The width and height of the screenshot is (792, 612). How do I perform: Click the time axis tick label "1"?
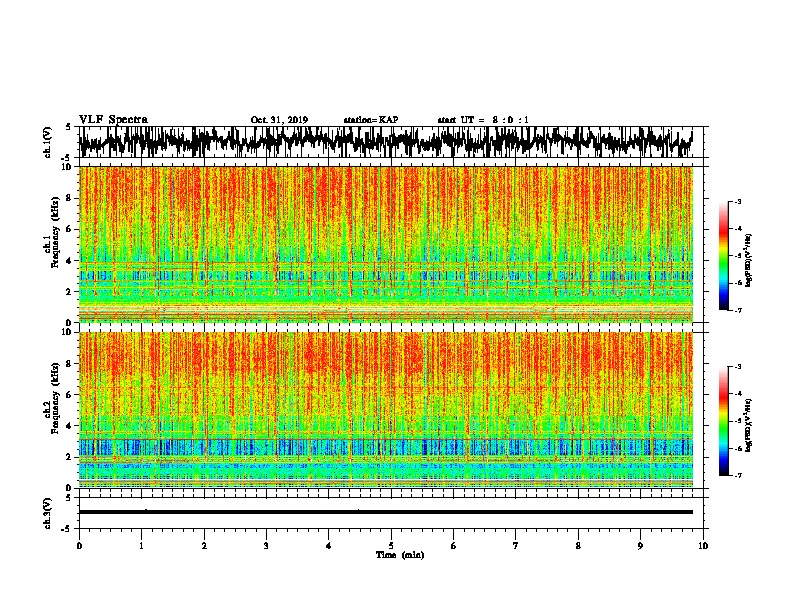point(141,546)
